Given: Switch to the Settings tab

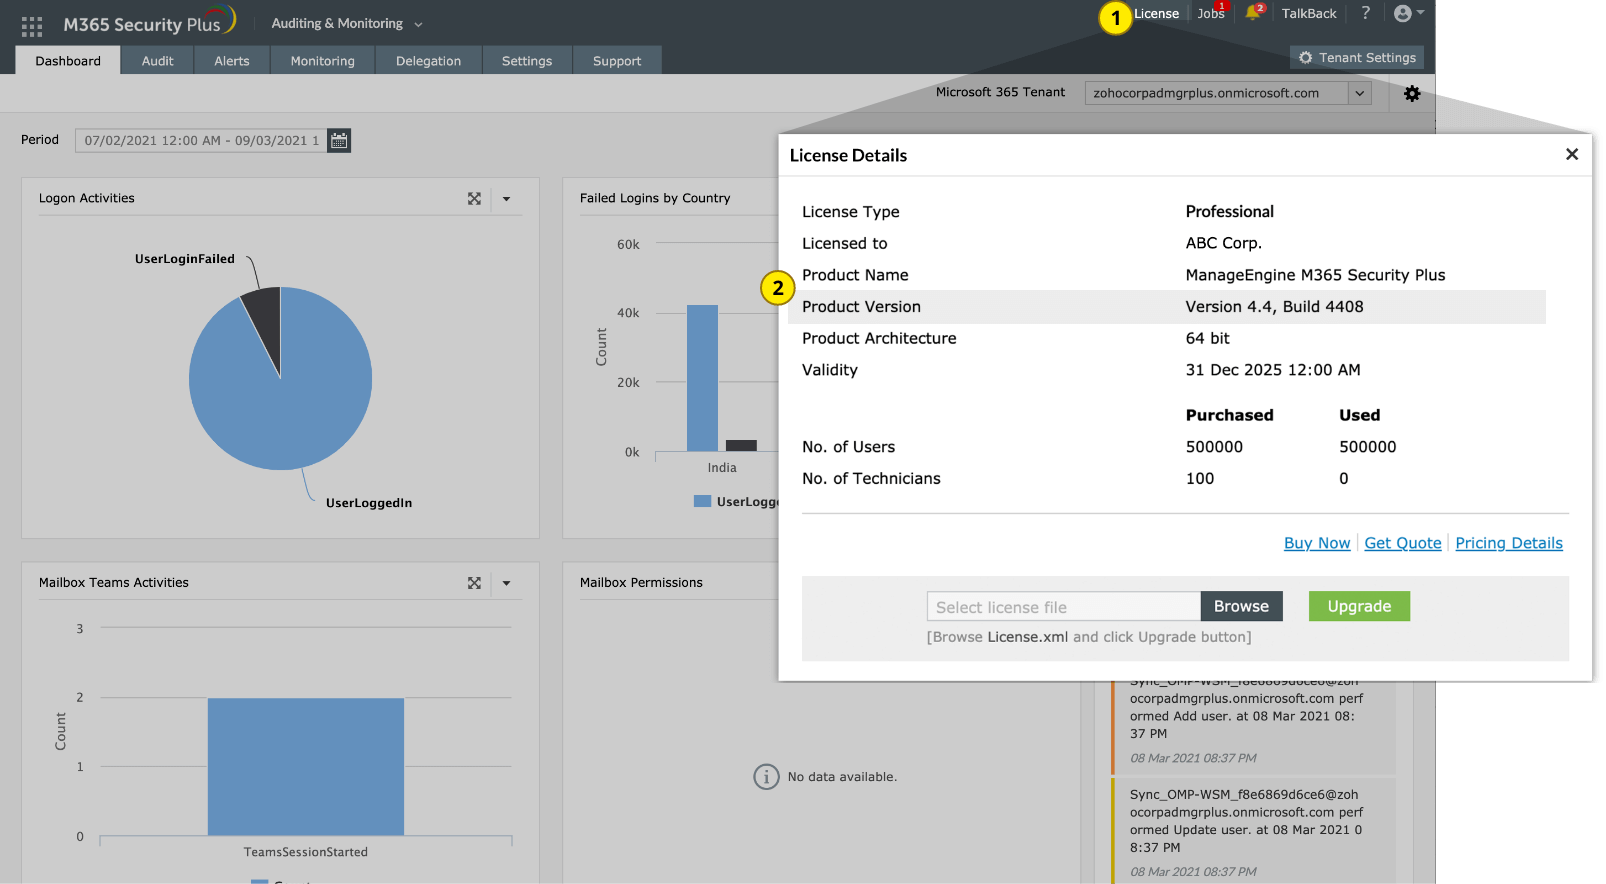Looking at the screenshot, I should 527,60.
